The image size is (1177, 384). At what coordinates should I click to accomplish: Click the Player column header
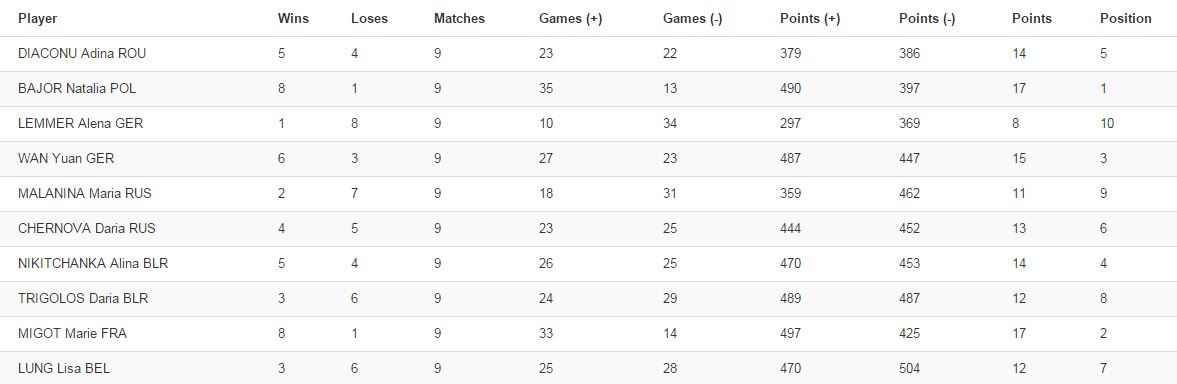pos(38,19)
